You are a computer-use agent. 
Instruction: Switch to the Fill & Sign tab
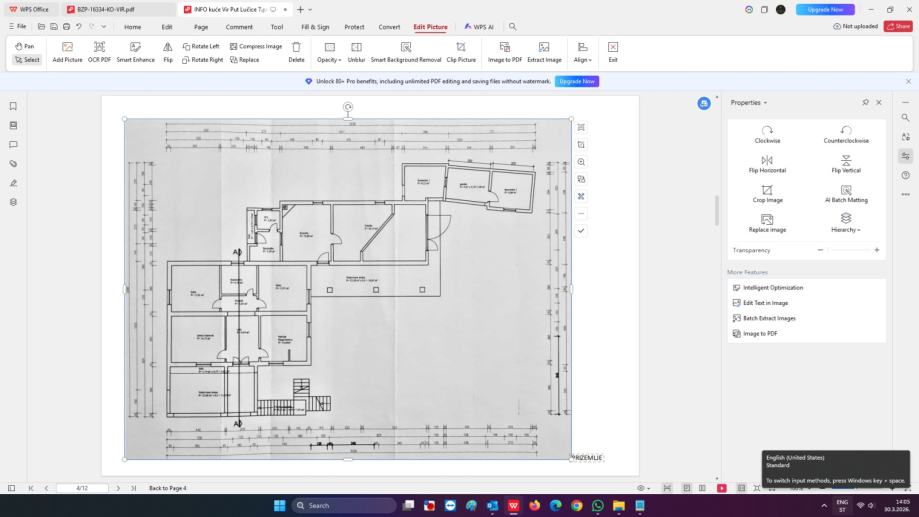tap(315, 27)
